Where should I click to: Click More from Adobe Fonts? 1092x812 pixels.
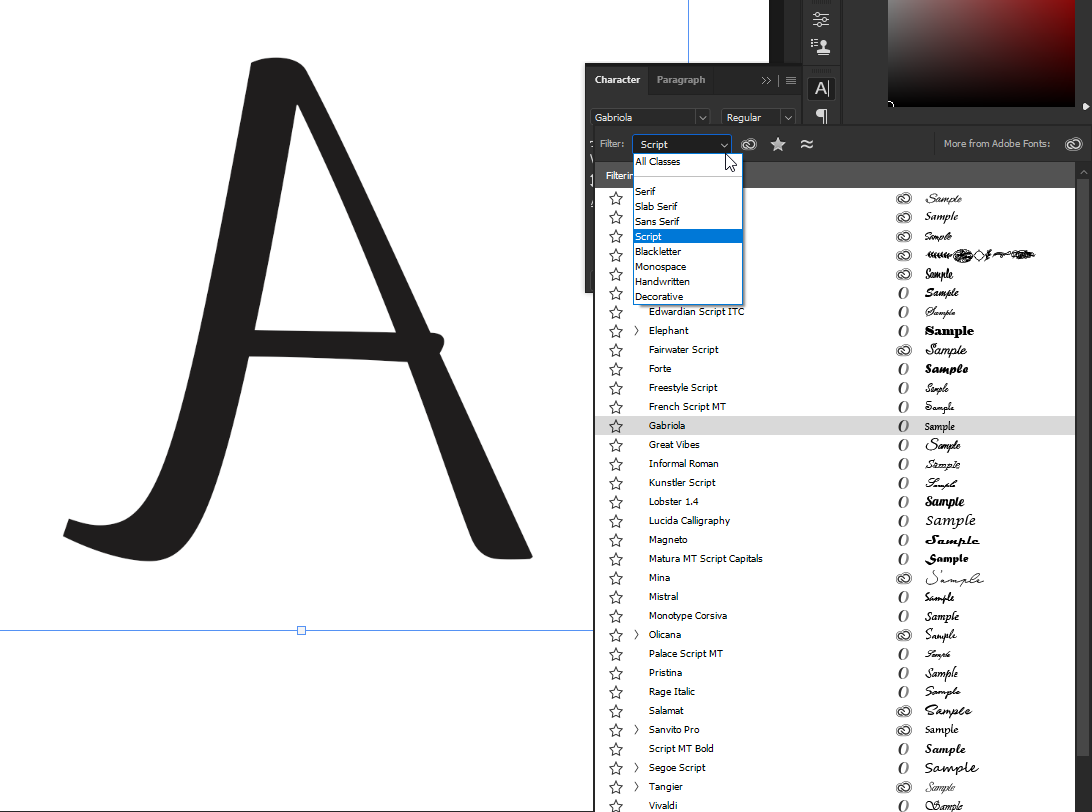tap(996, 143)
